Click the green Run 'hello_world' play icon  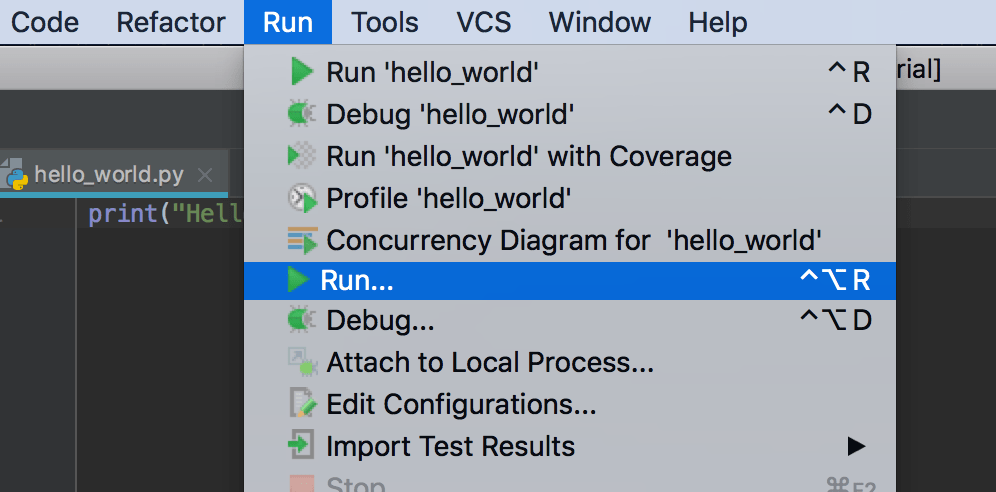[300, 72]
